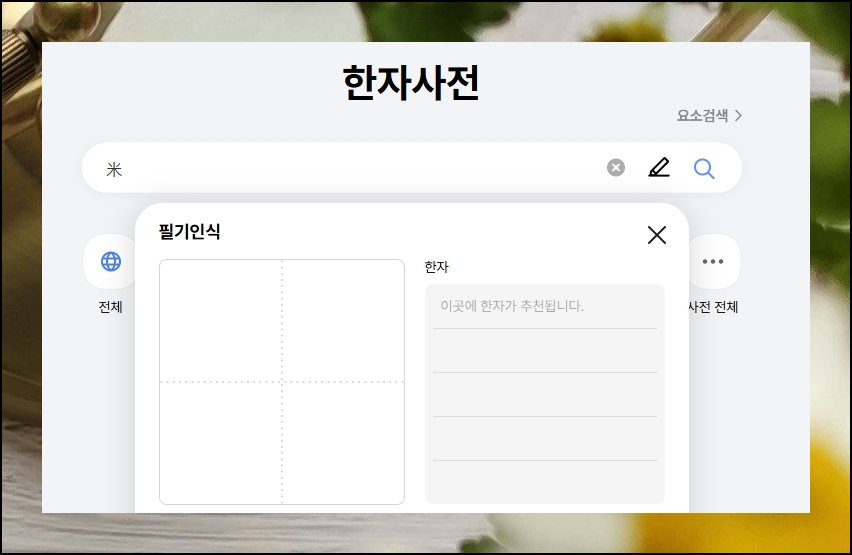Viewport: 852px width, 555px height.
Task: Open the three-dot more dictionaries icon
Action: (712, 261)
